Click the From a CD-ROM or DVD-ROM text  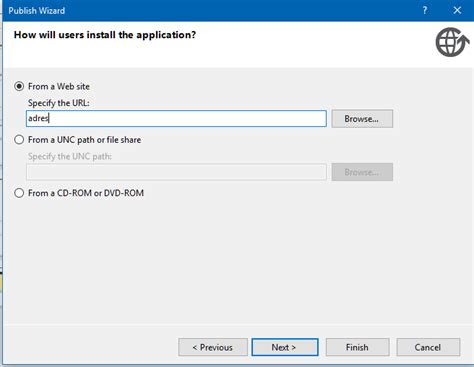(86, 193)
